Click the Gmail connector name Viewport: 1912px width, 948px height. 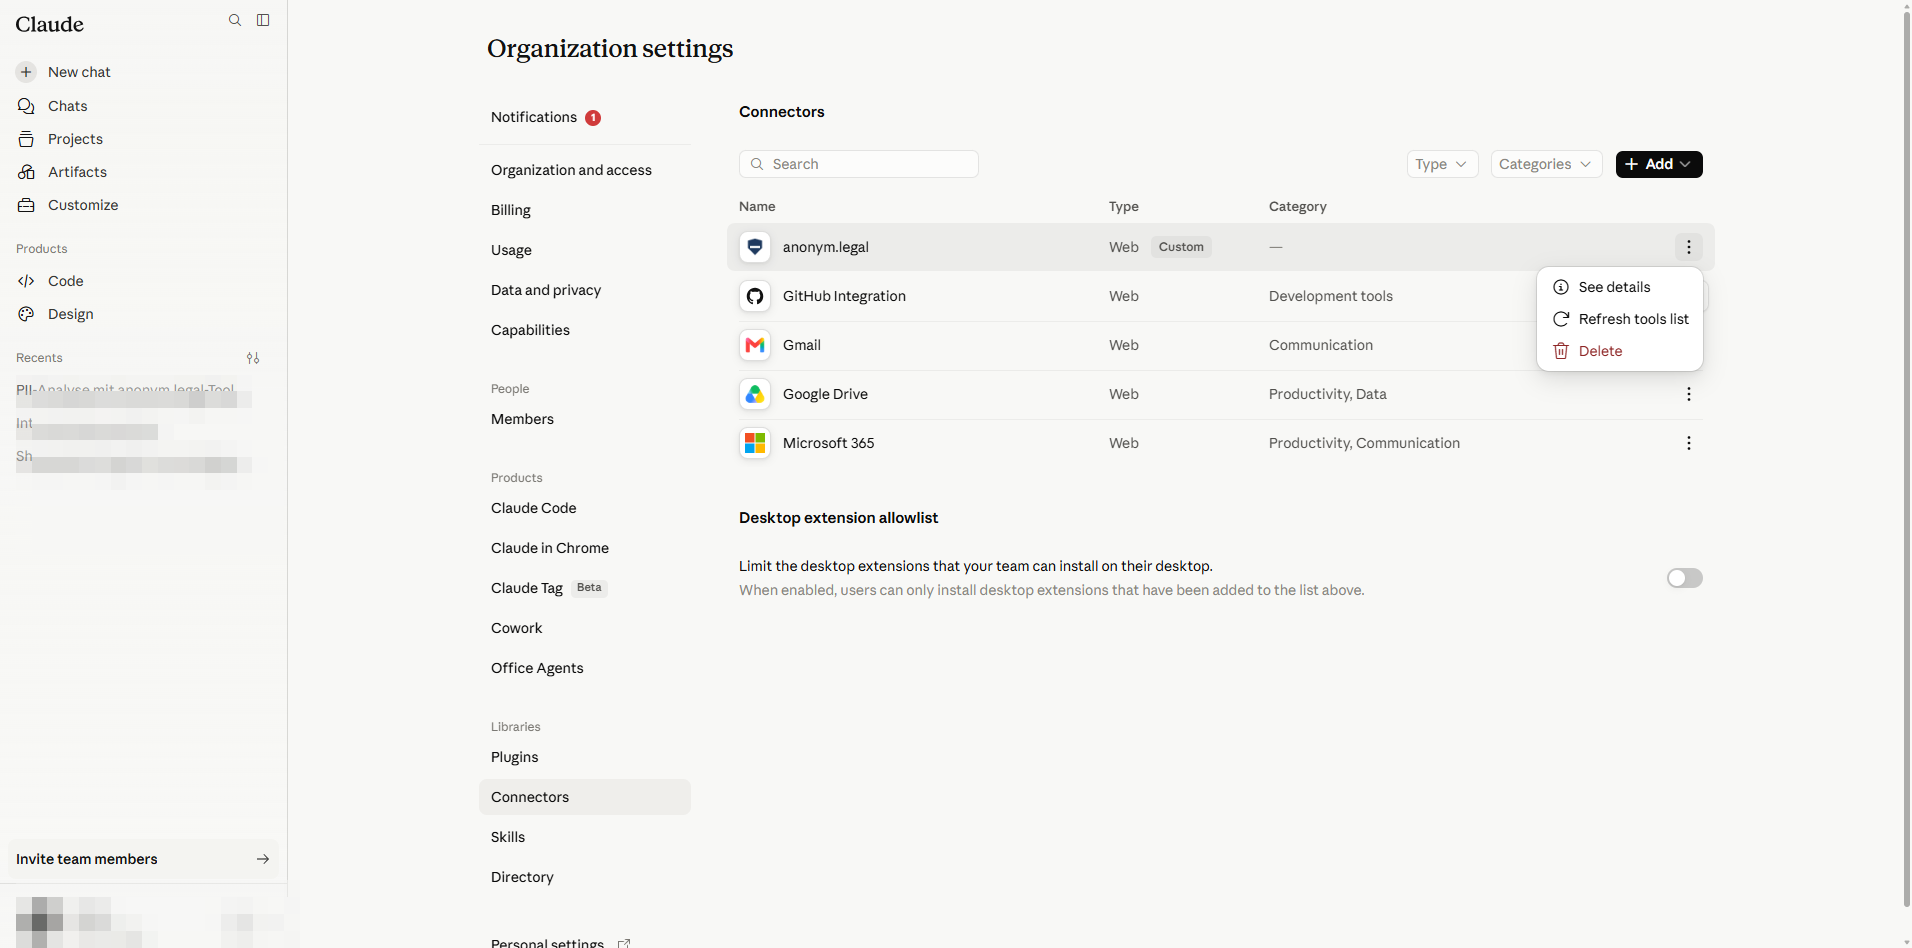(x=802, y=345)
